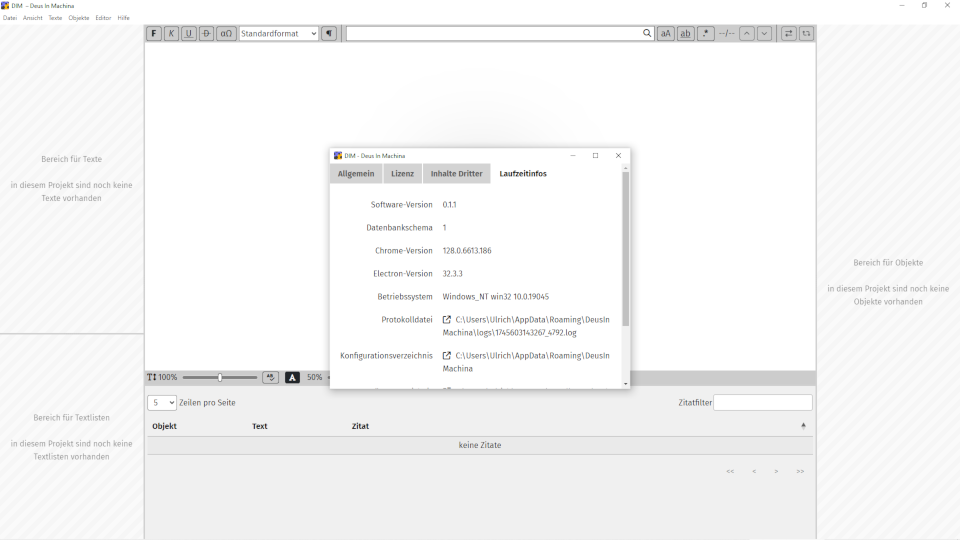The image size is (960, 540).
Task: Switch to the Allgemein tab
Action: (356, 174)
